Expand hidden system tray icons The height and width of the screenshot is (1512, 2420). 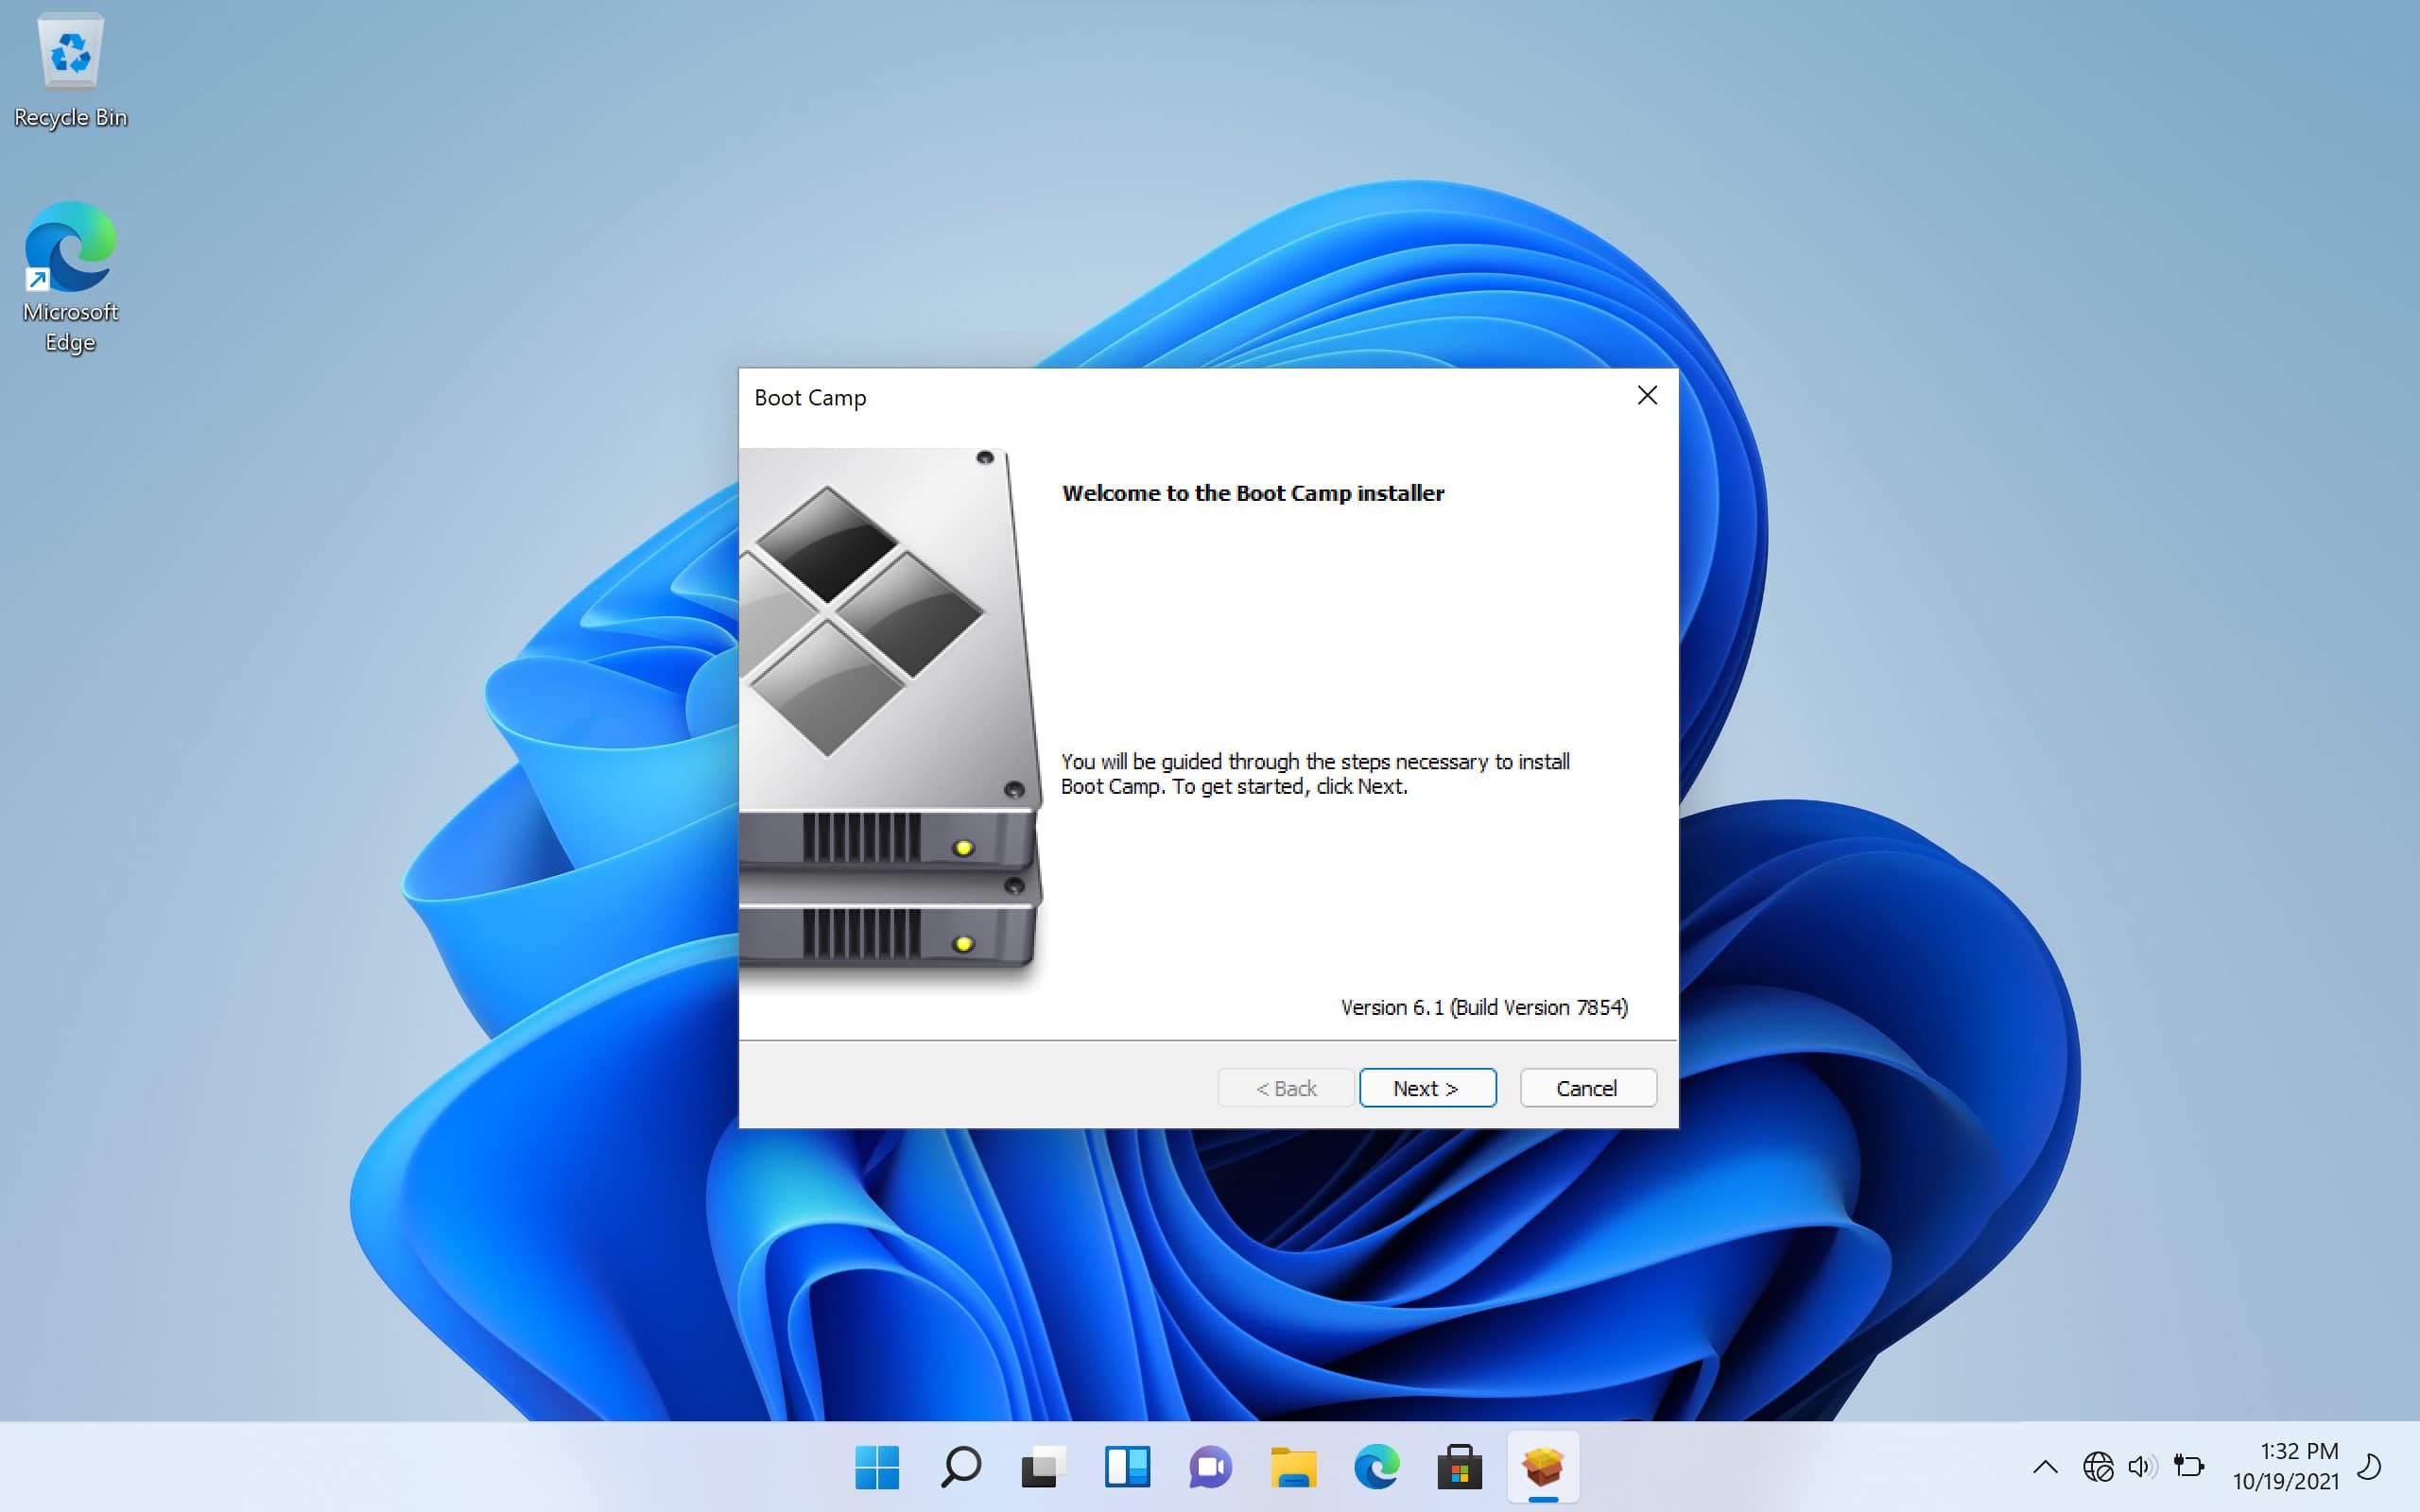(2046, 1467)
